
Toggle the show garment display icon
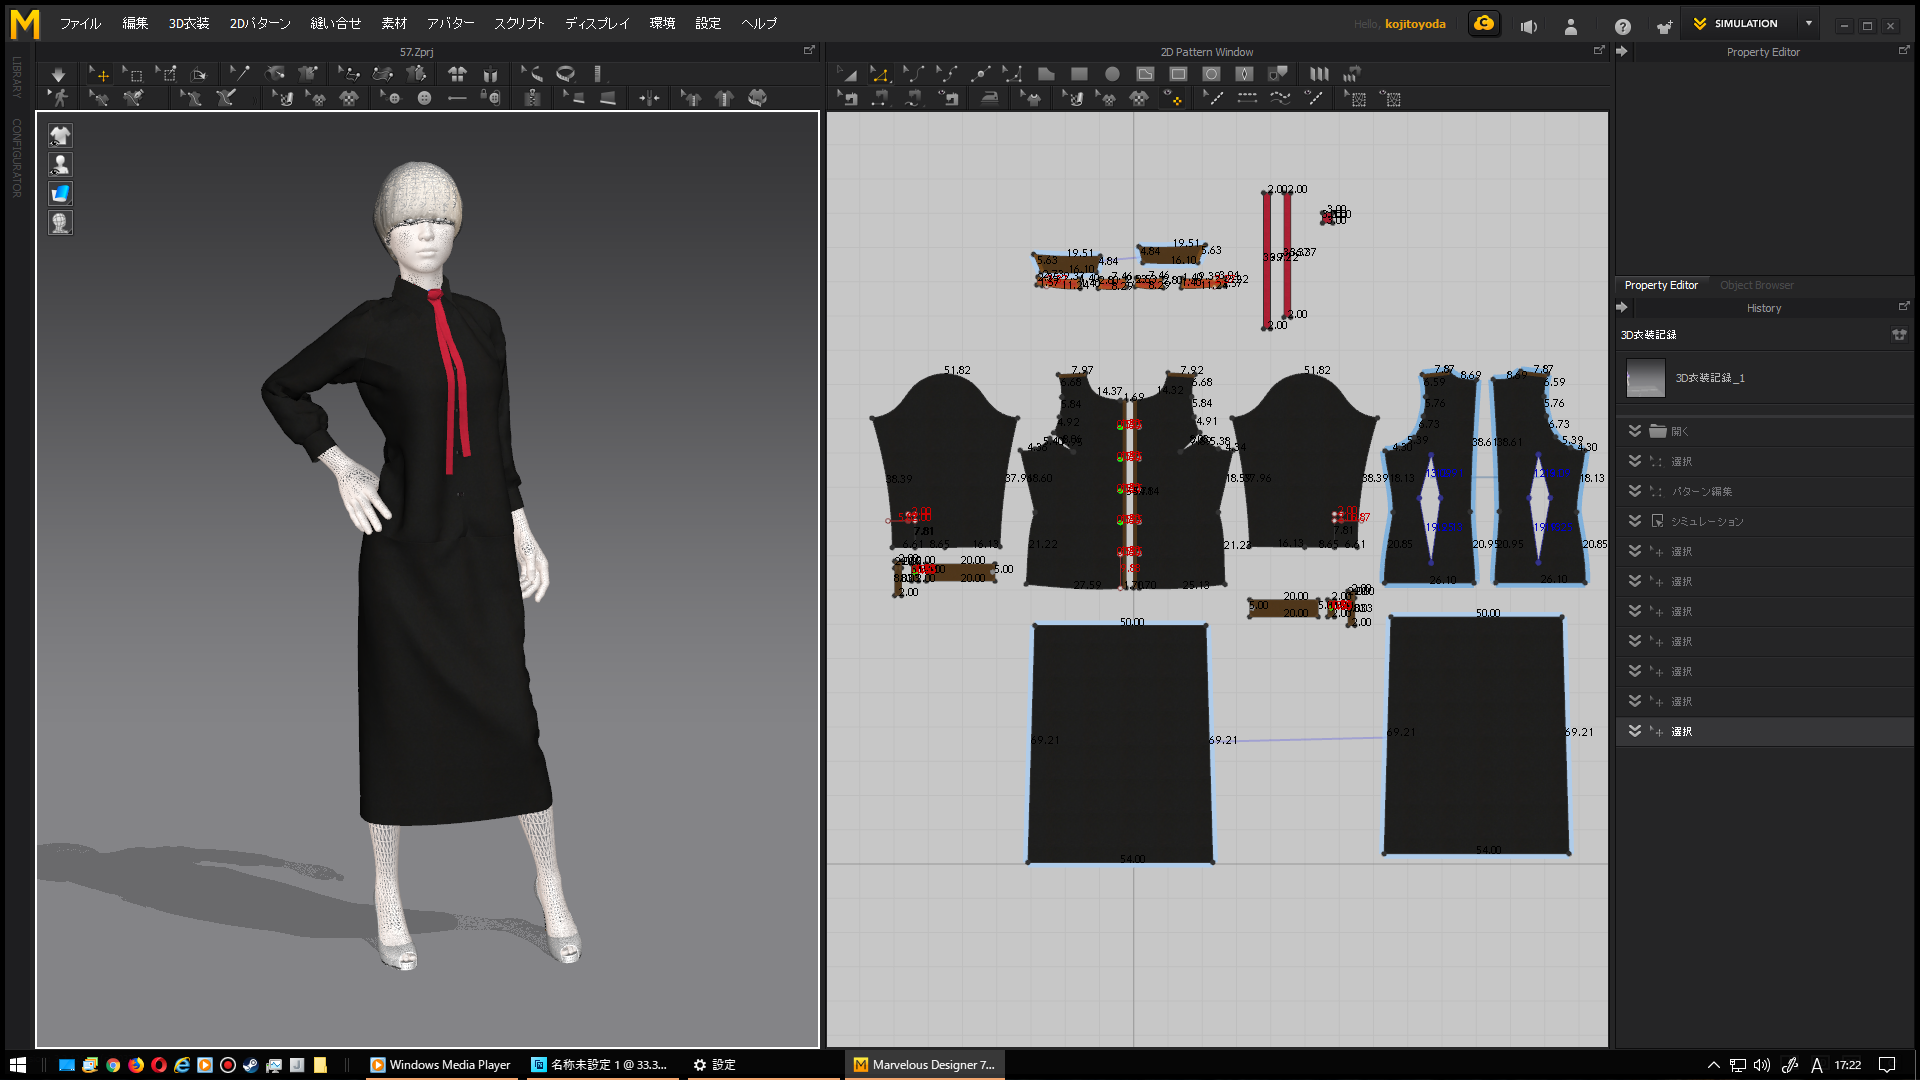tap(60, 136)
